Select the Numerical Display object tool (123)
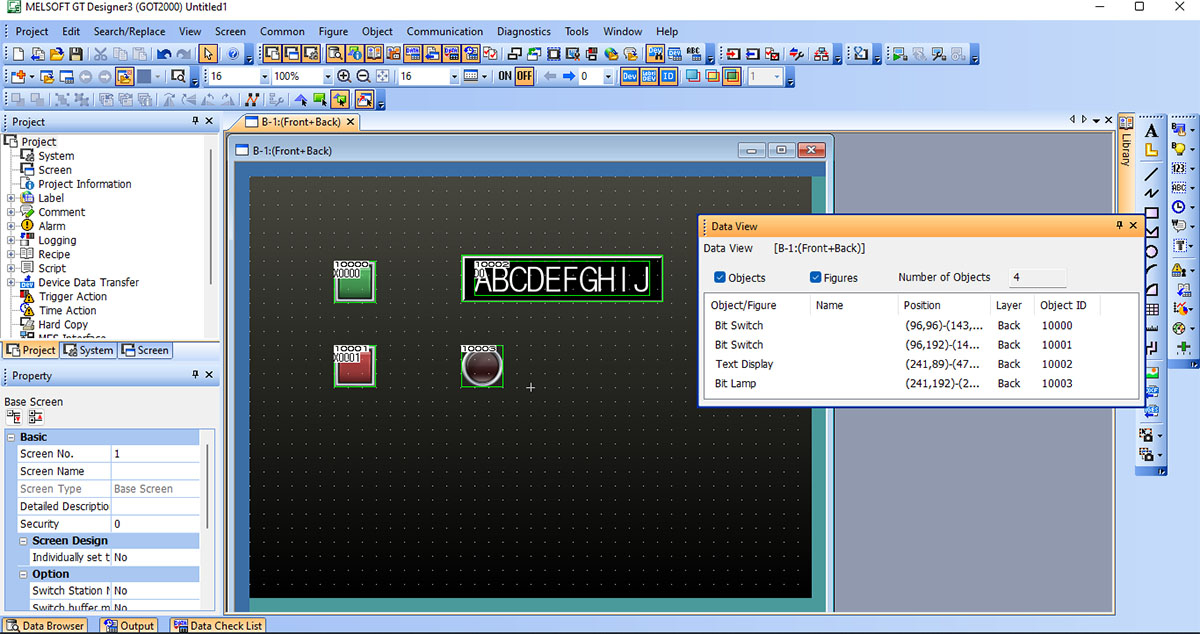Viewport: 1200px width, 634px height. click(x=1178, y=168)
